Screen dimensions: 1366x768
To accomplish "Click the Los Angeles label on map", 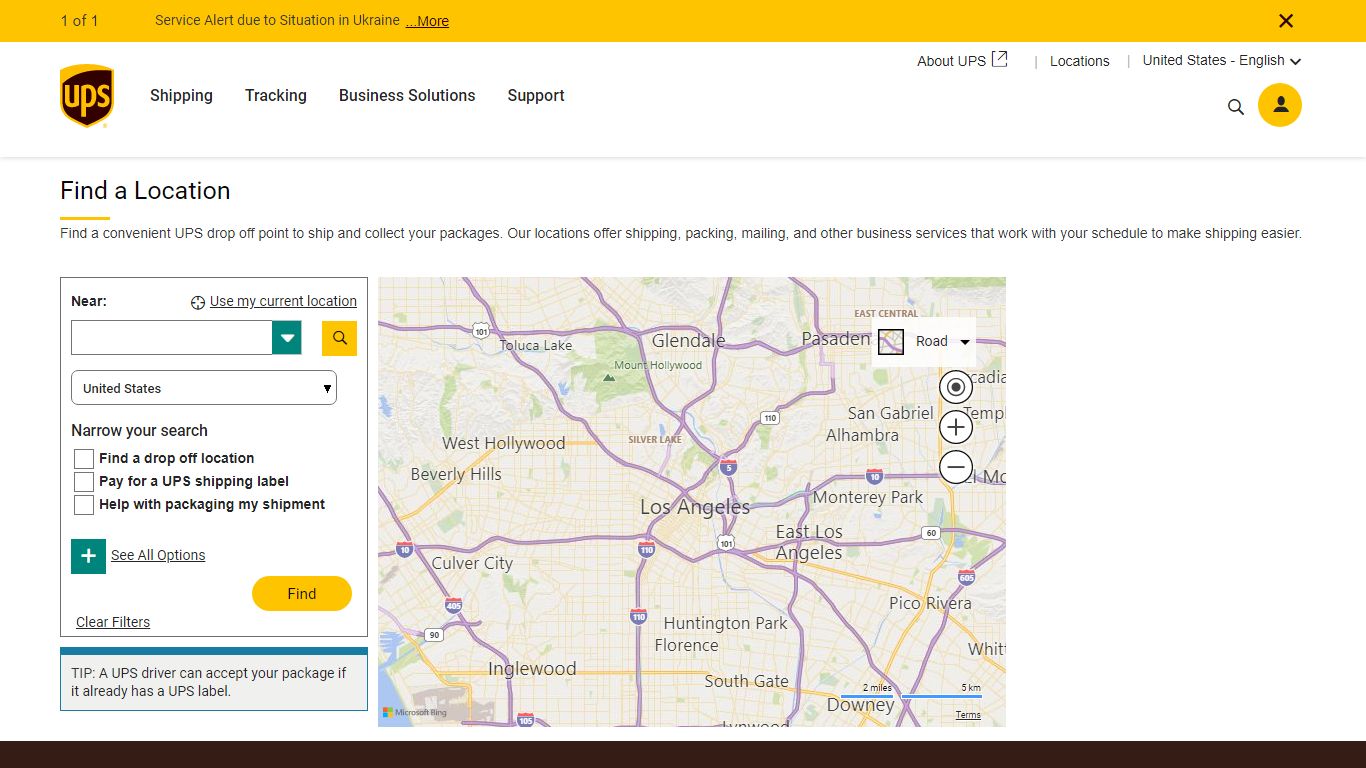I will coord(695,507).
